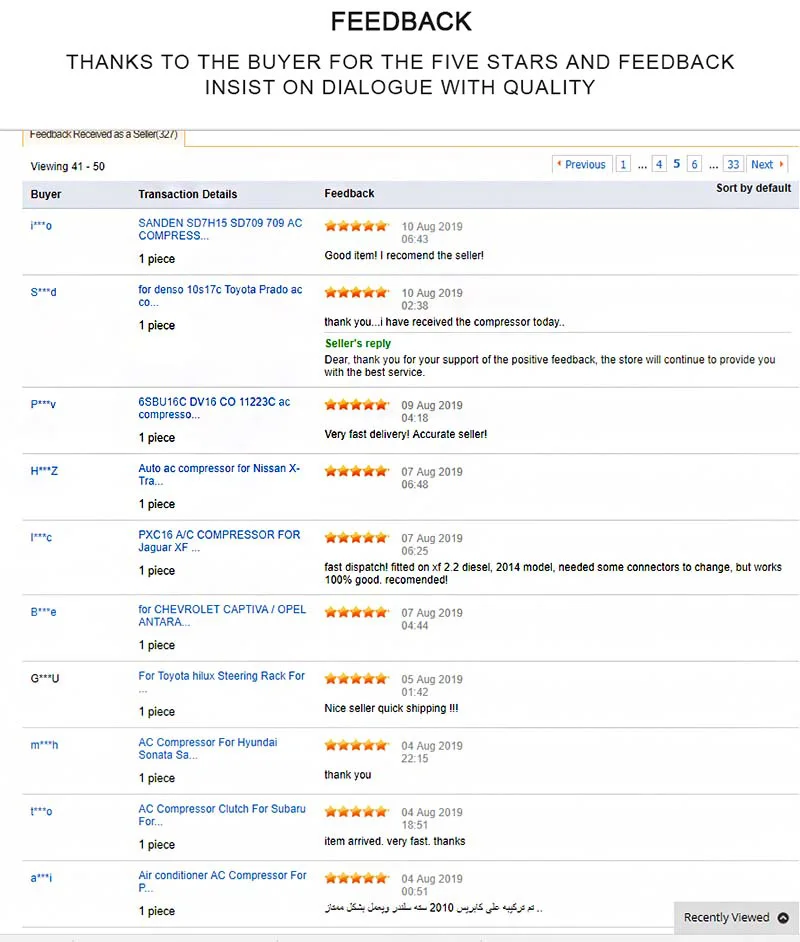Go to feedback page 6
The image size is (800, 942).
694,164
